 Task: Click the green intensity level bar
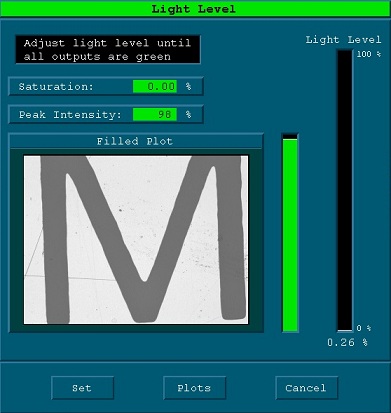[290, 235]
